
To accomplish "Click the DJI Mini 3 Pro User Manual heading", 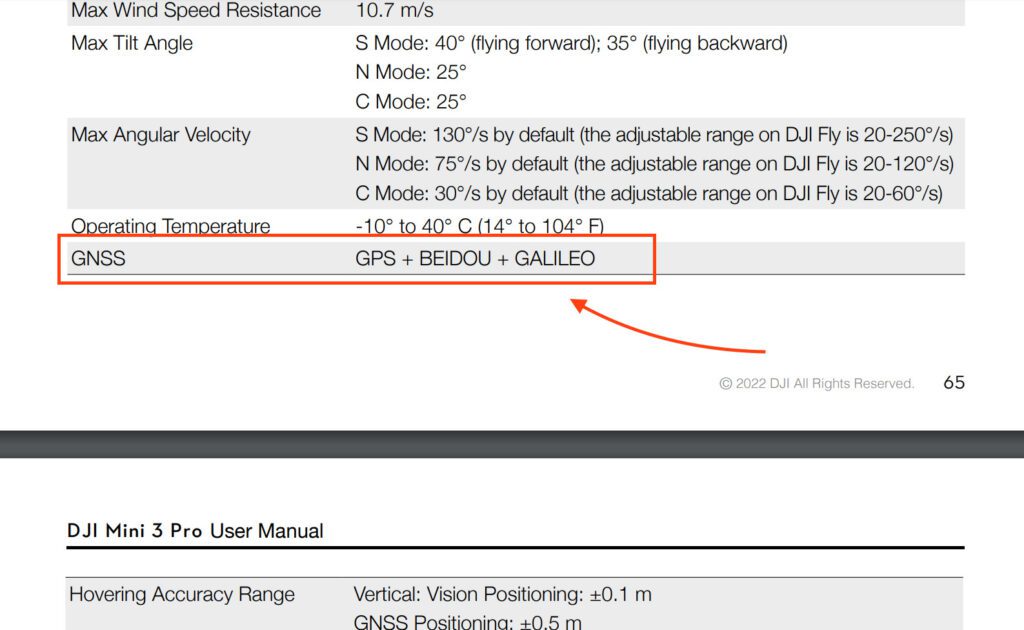I will click(194, 530).
